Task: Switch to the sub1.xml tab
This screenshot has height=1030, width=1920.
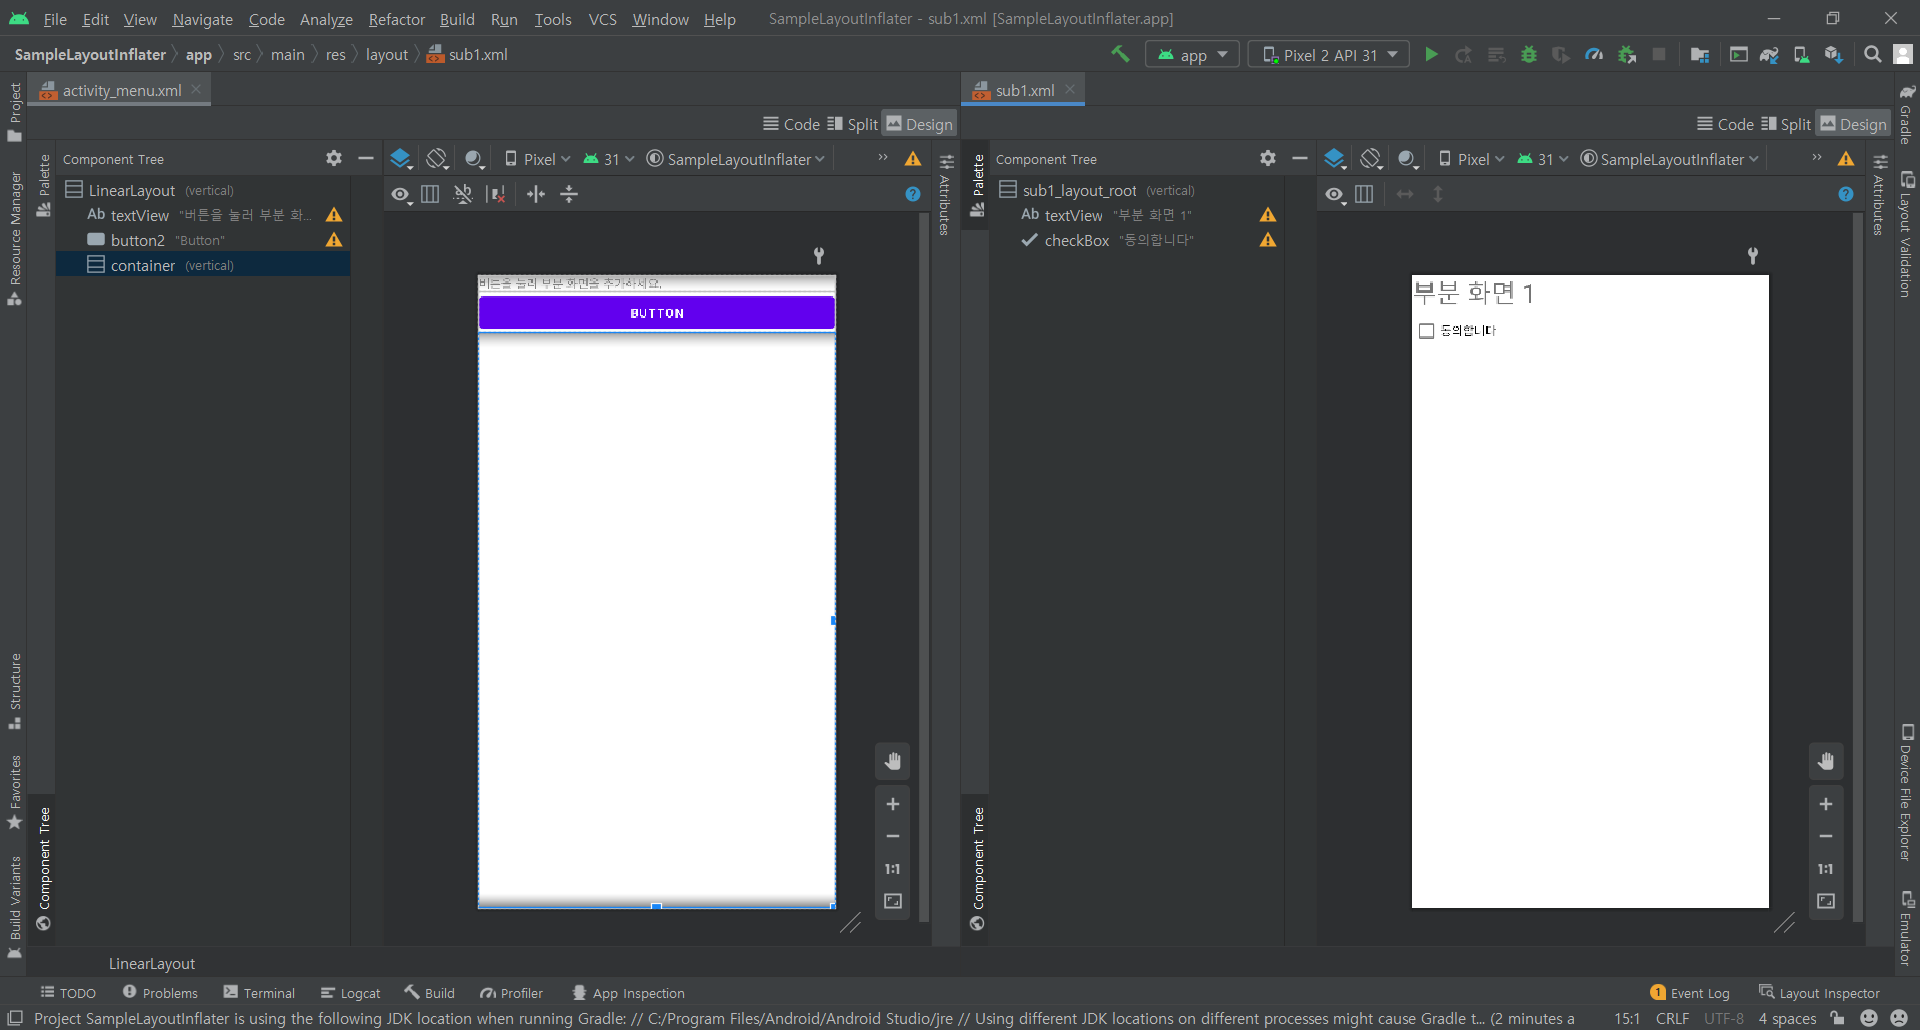Action: pos(1025,90)
